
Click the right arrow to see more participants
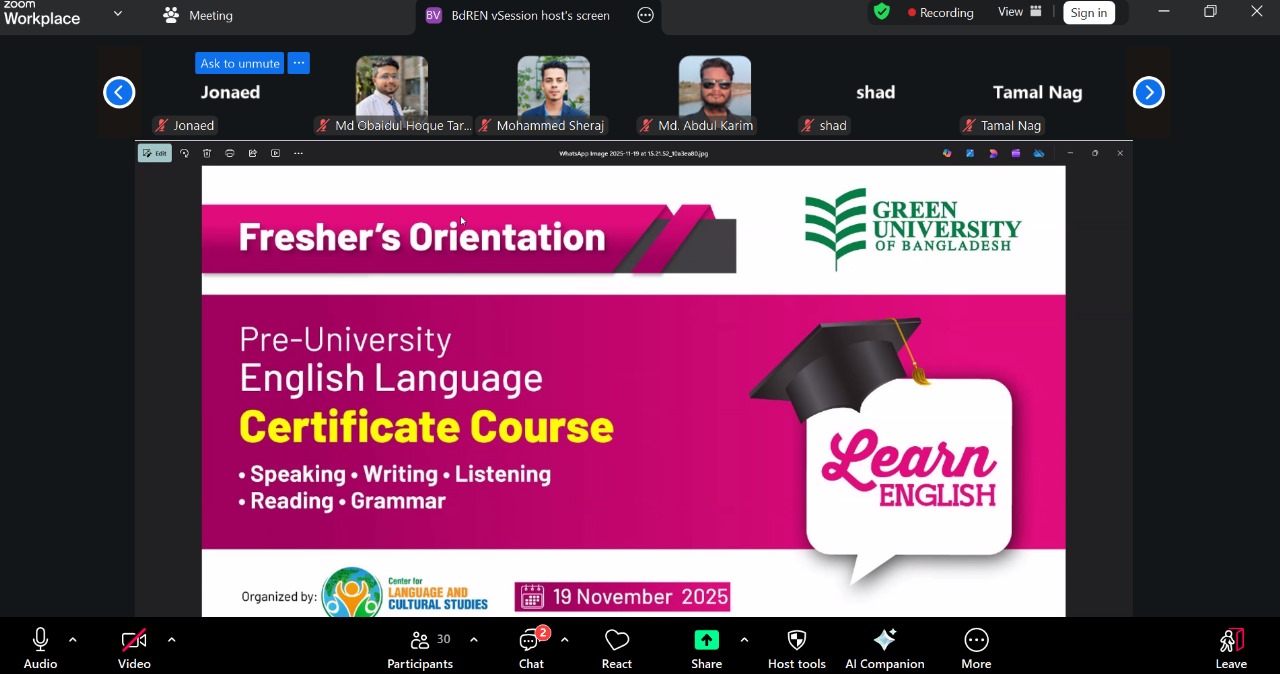tap(1148, 92)
